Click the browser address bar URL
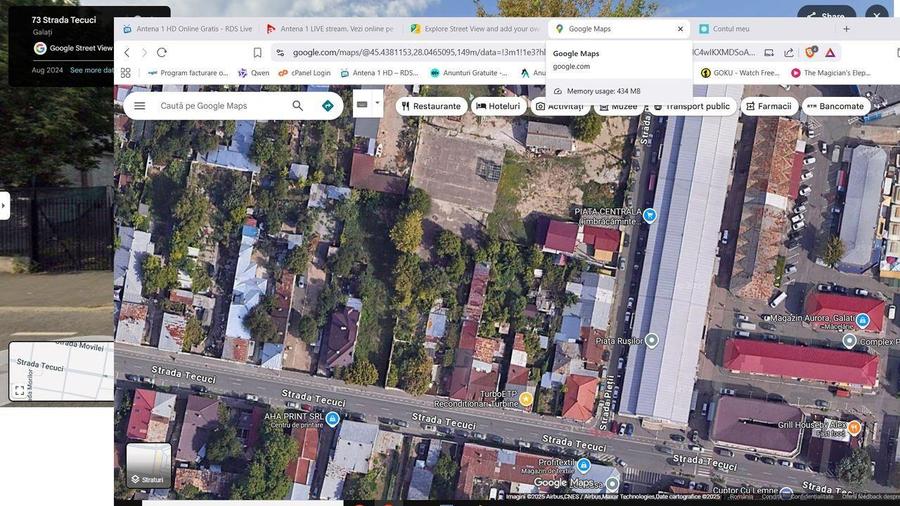900x506 pixels. [419, 53]
